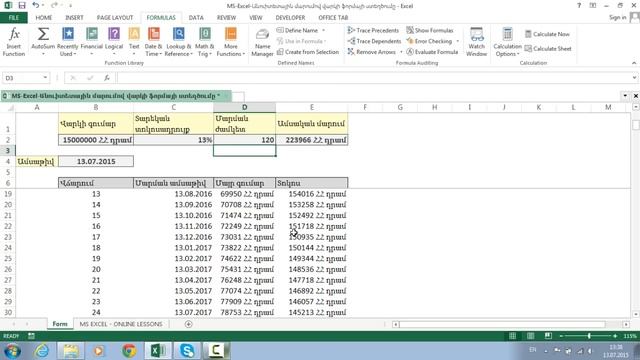
Task: Switch to Page Break Preview in status bar
Action: point(548,336)
